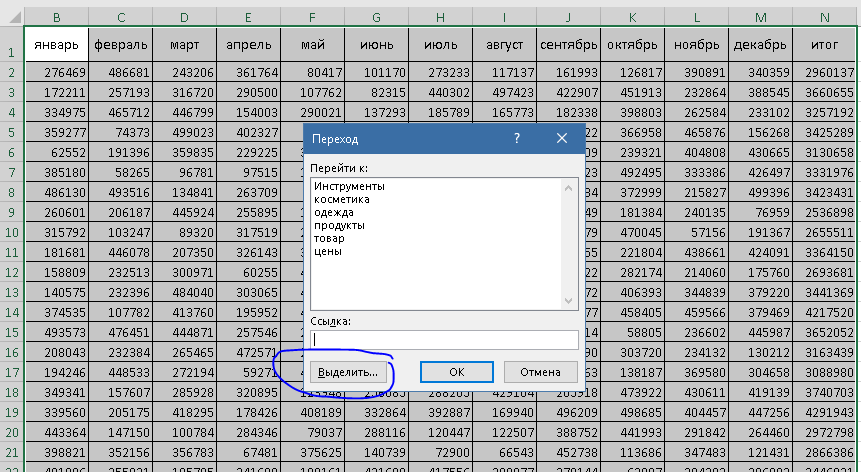
Task: Choose 'товар' from the list
Action: [x=328, y=238]
